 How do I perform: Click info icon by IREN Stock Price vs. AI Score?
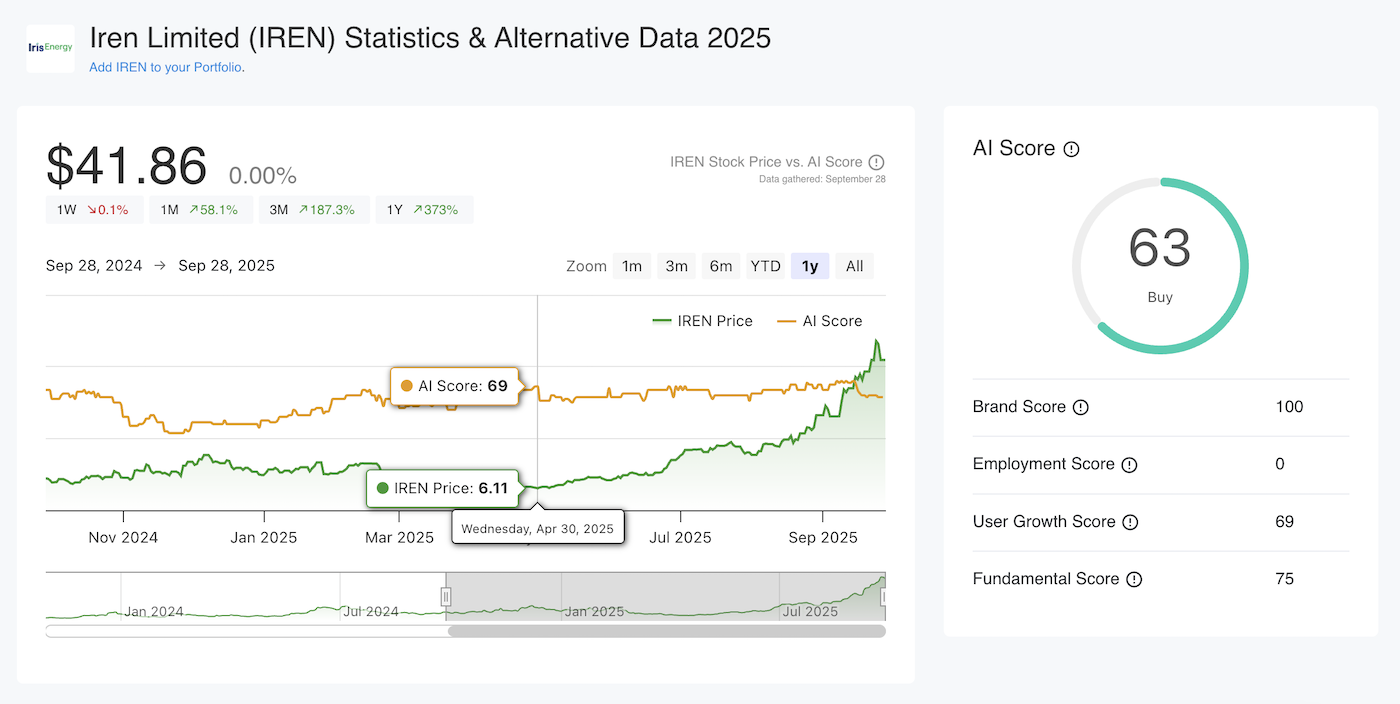877,162
